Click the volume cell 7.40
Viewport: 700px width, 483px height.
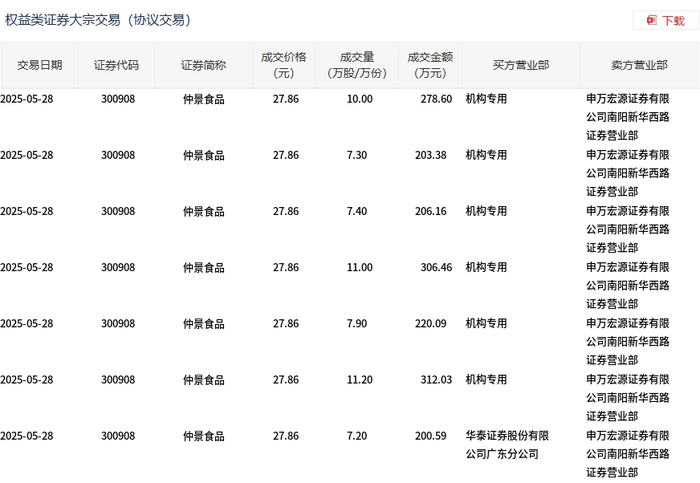coord(357,211)
